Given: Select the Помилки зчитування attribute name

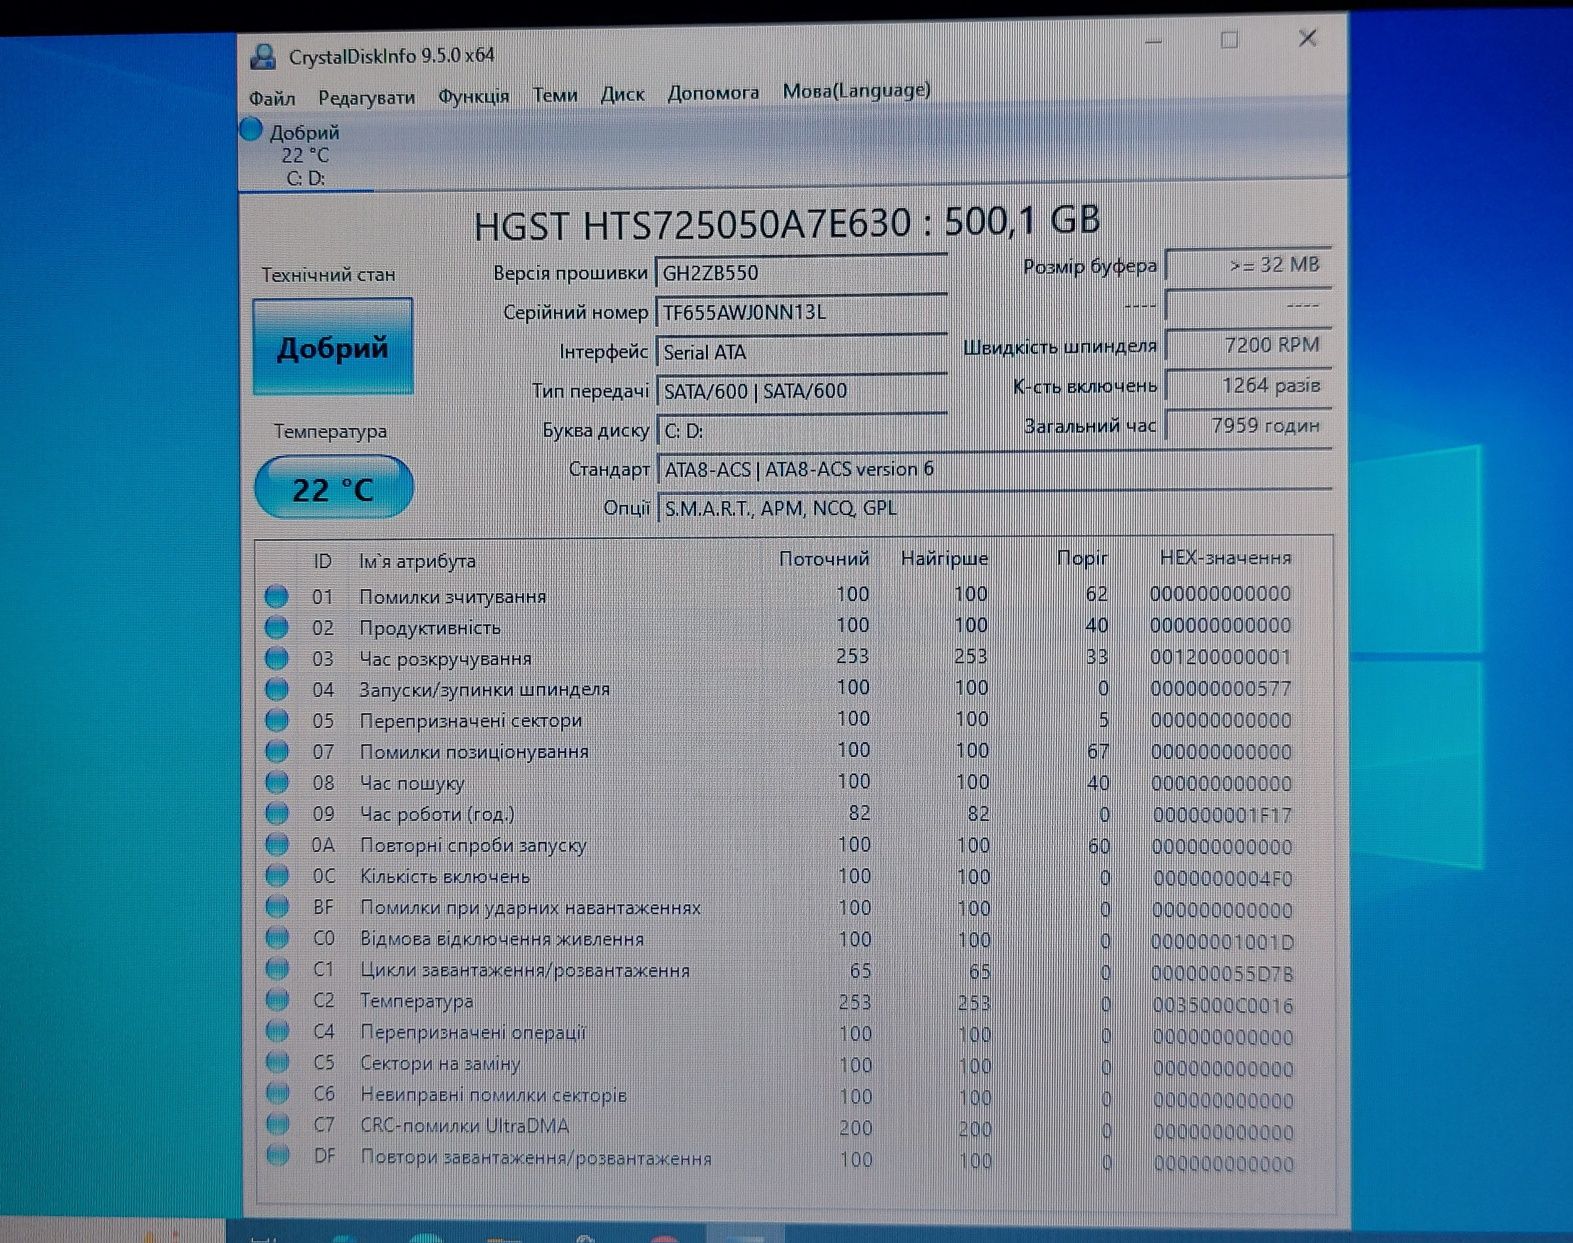Looking at the screenshot, I should (x=453, y=597).
